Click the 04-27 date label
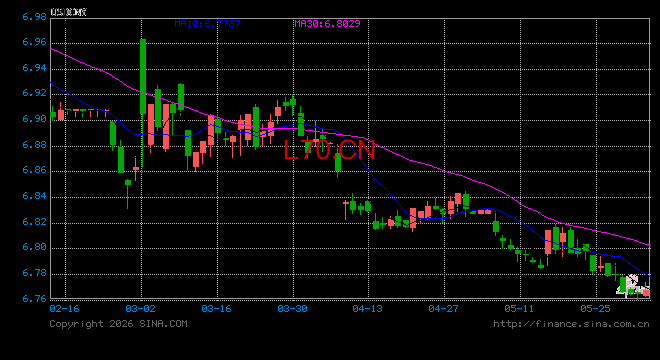The height and width of the screenshot is (360, 660). click(x=443, y=309)
